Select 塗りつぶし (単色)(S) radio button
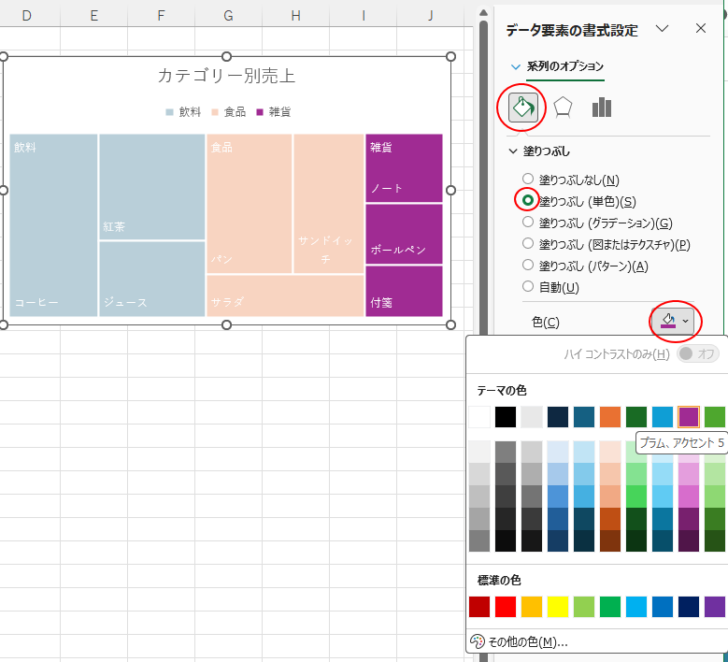Viewport: 728px width, 662px height. click(x=528, y=200)
